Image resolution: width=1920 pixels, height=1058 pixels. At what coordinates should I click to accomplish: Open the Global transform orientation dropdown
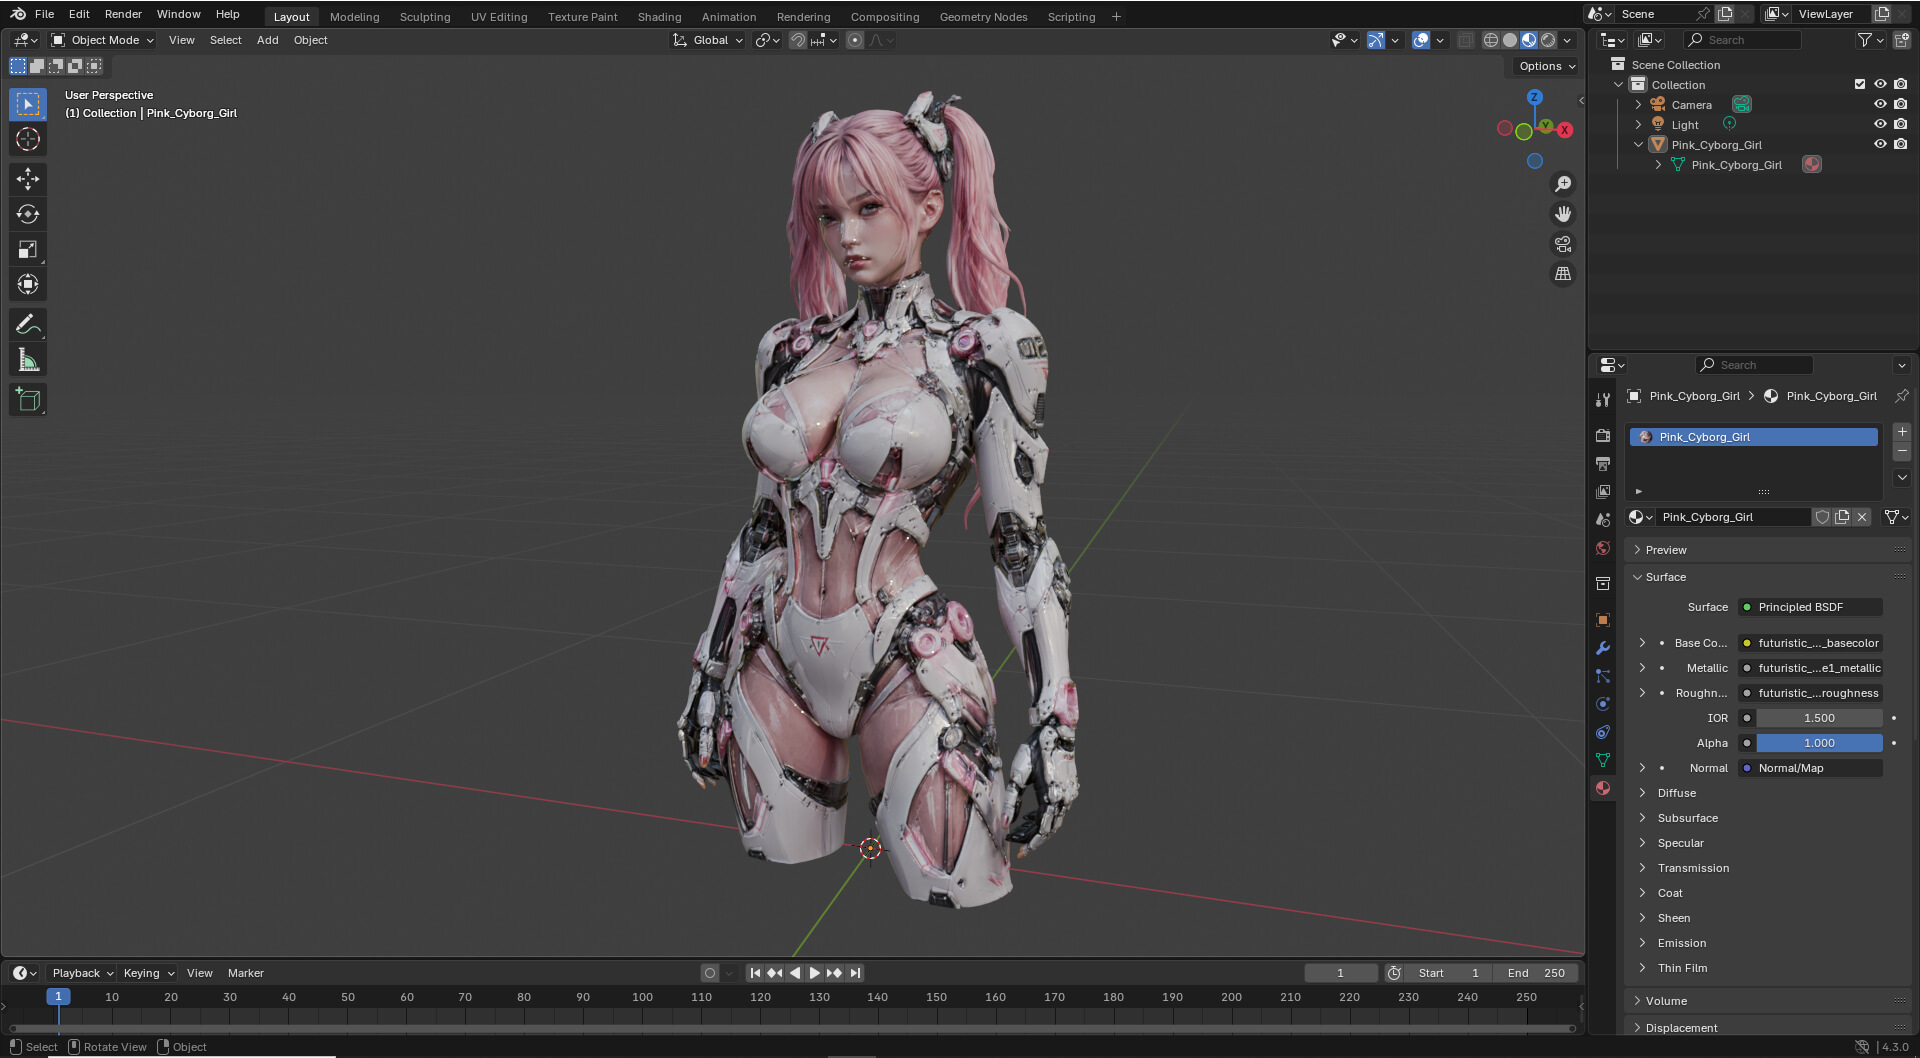708,40
